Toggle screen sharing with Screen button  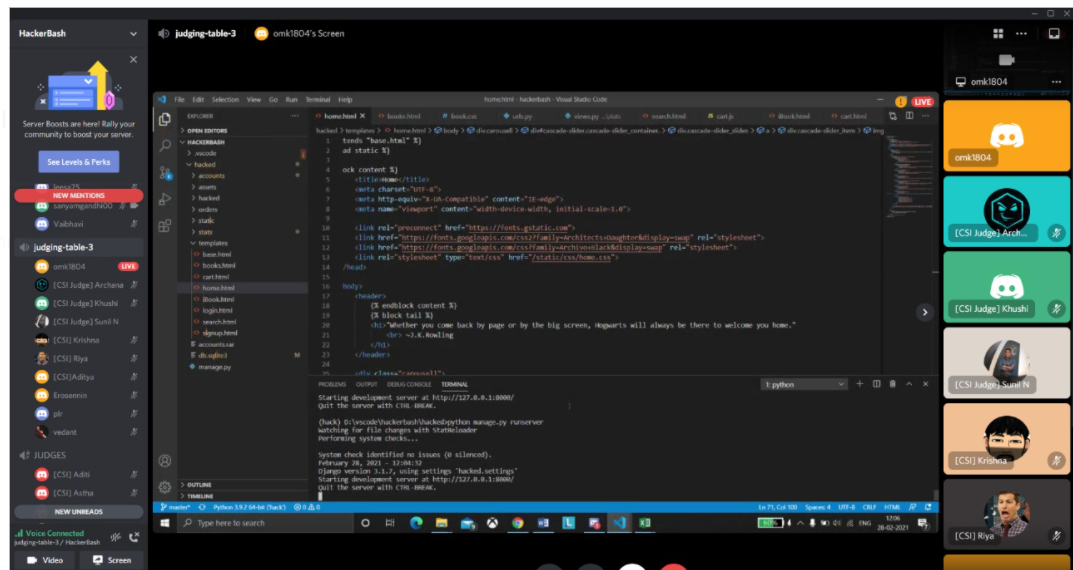tap(111, 560)
